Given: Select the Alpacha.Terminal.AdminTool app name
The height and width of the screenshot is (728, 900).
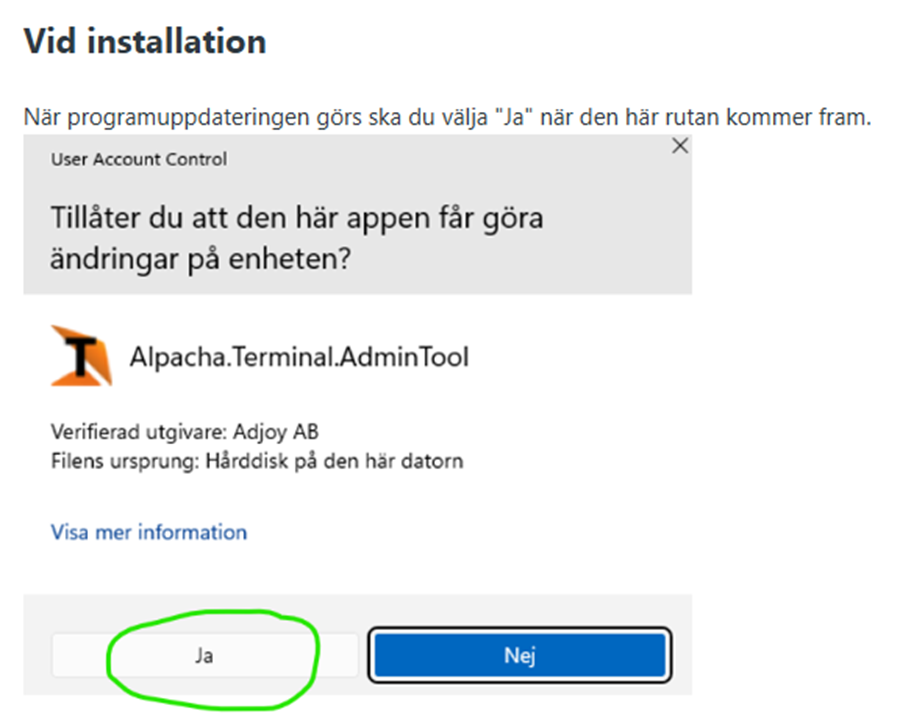Looking at the screenshot, I should point(299,357).
